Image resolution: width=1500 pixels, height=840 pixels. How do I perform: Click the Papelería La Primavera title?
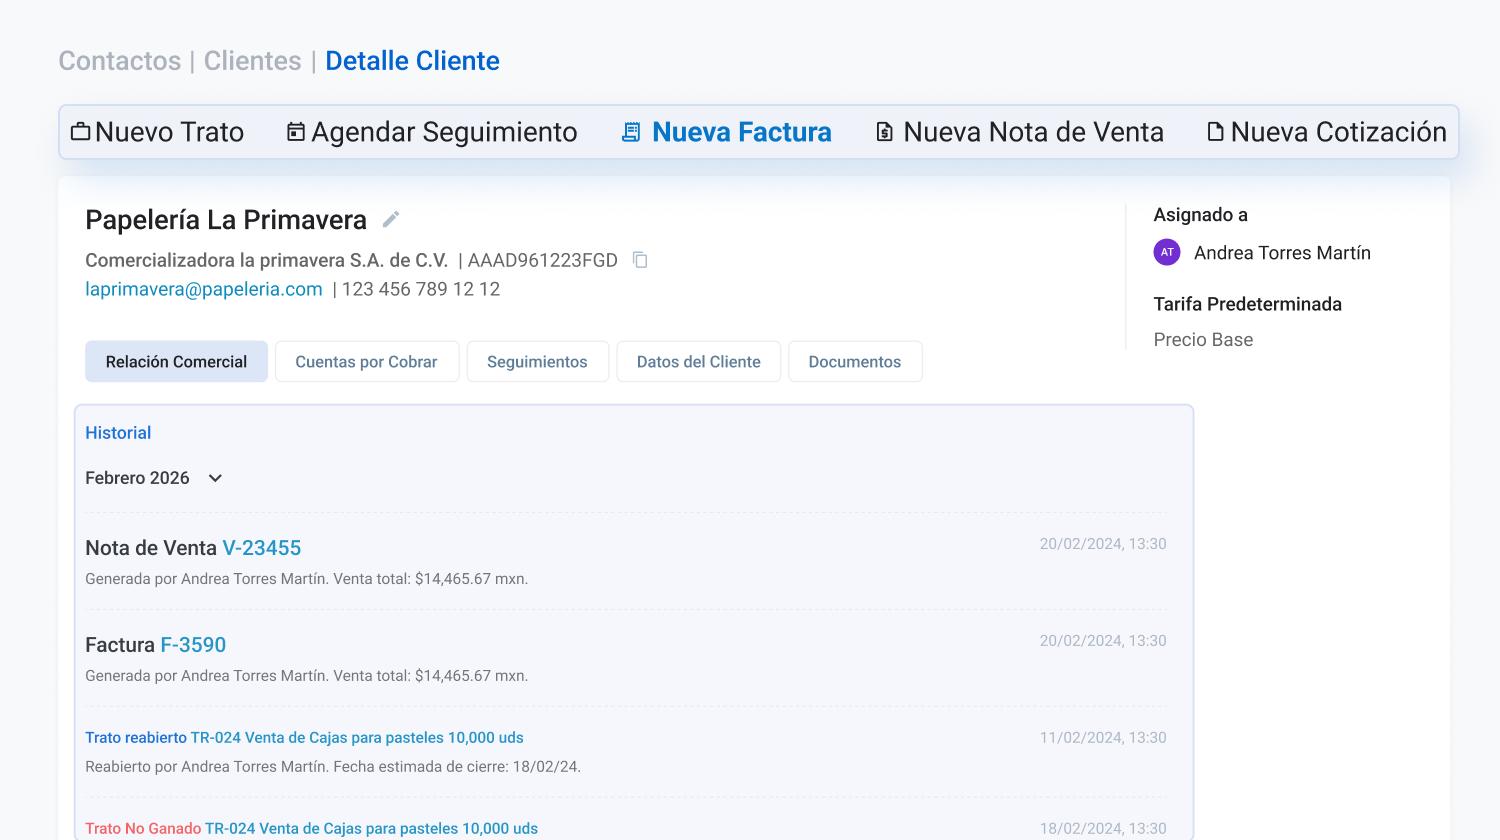coord(226,220)
